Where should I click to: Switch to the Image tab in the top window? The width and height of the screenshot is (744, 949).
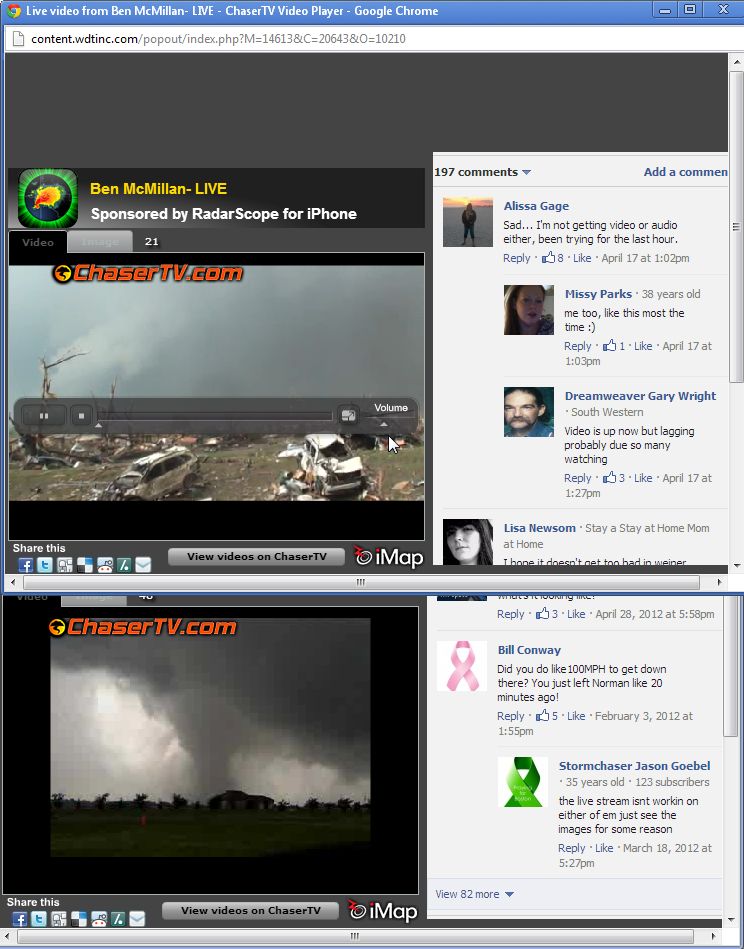[x=100, y=242]
